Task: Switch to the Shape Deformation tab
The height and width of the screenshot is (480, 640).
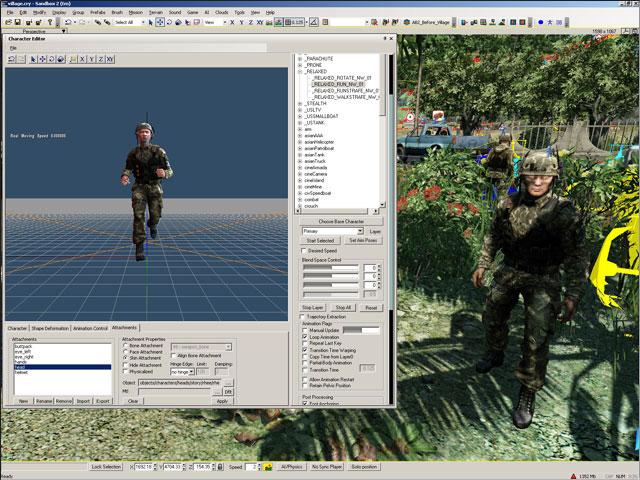Action: click(x=50, y=328)
